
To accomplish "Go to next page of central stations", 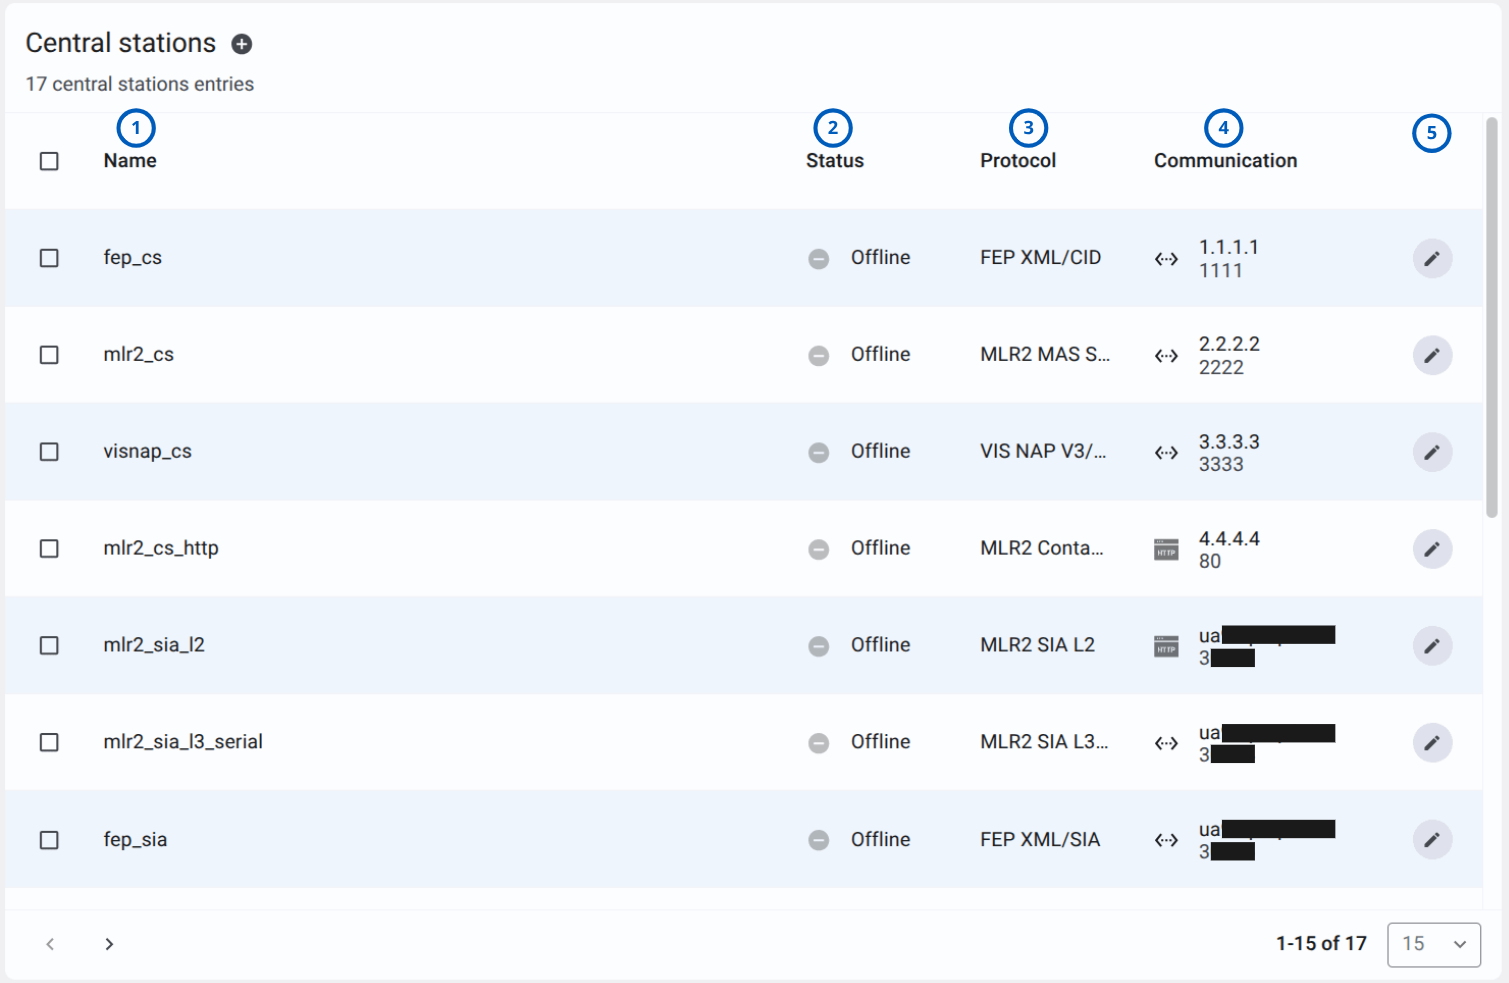I will point(109,944).
